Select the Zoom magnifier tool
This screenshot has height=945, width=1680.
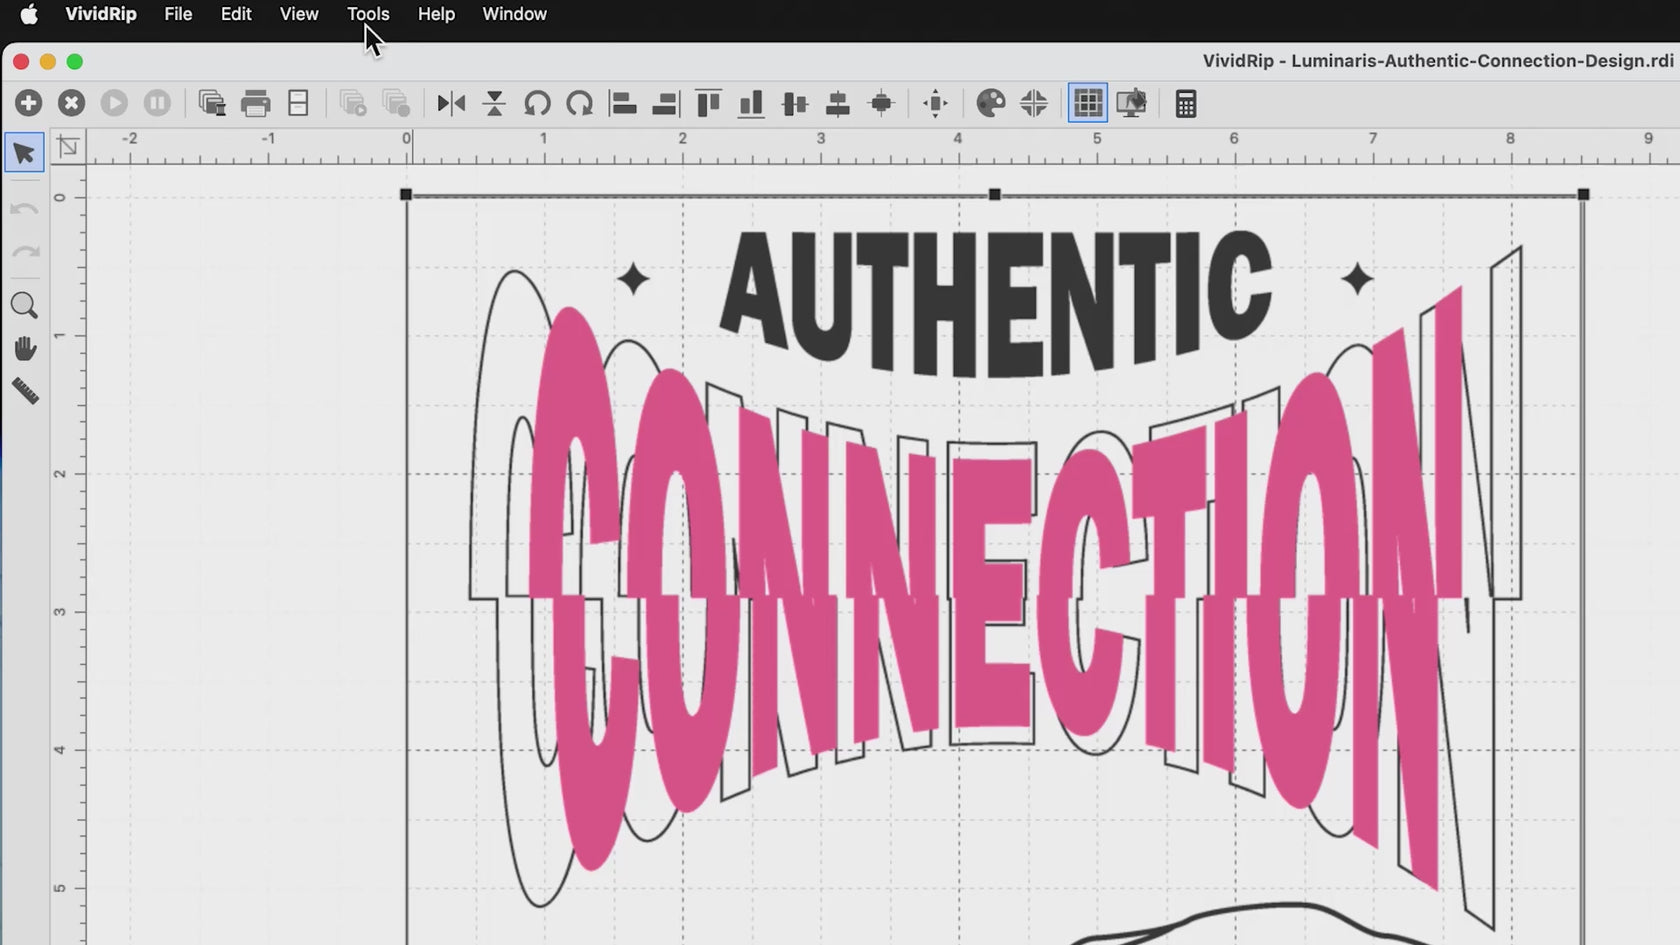pos(24,306)
